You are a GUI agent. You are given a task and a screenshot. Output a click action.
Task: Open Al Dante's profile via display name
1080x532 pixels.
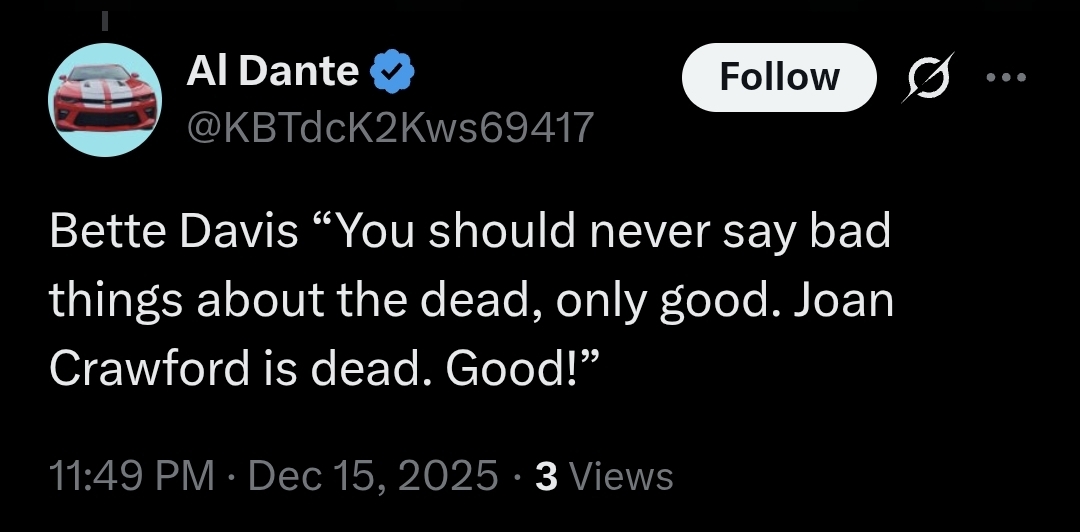tap(272, 72)
